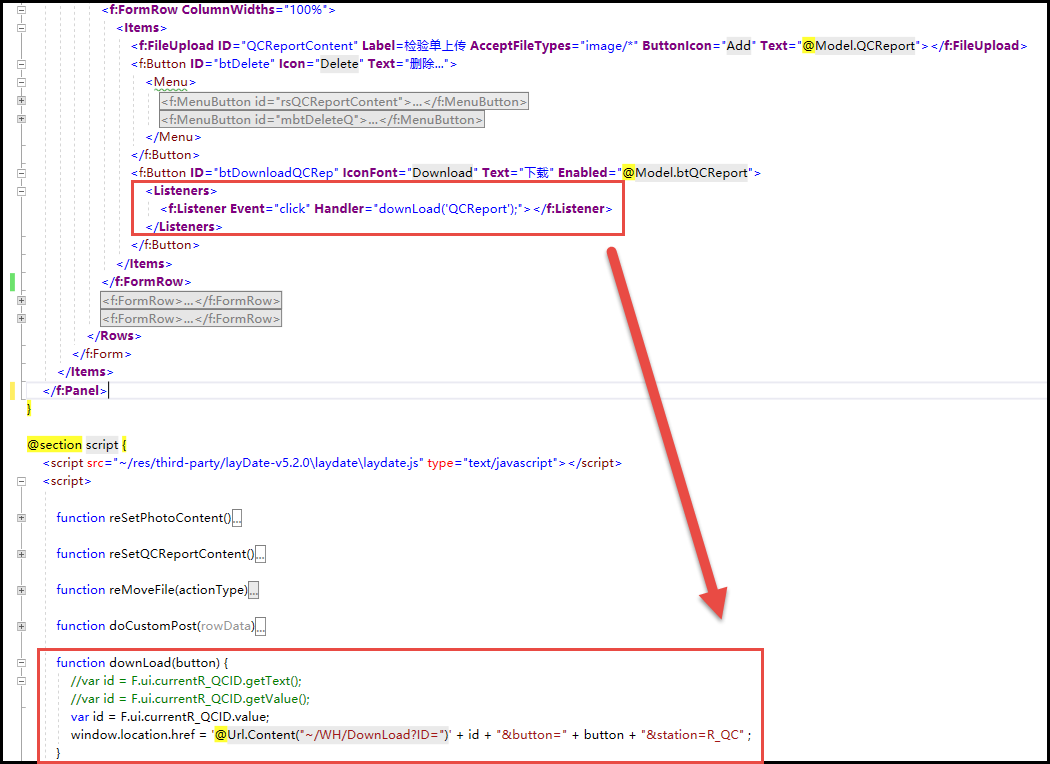The width and height of the screenshot is (1050, 764).
Task: Click the "QCReportContent" ID value
Action: pos(299,46)
